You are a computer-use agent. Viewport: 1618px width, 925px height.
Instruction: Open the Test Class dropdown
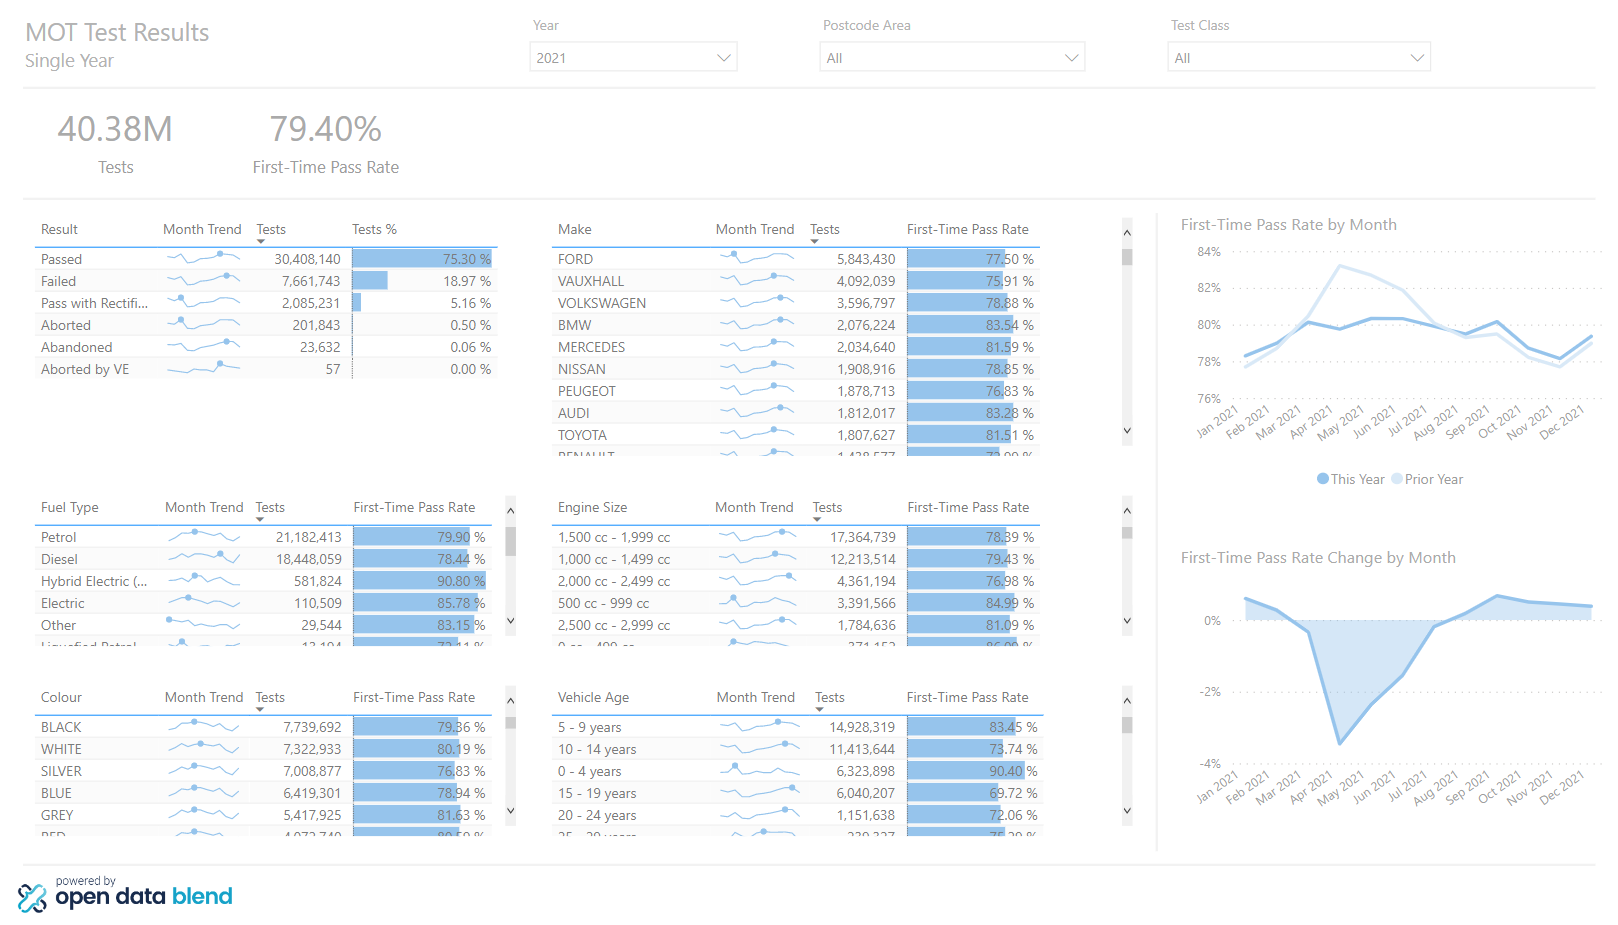click(1299, 57)
